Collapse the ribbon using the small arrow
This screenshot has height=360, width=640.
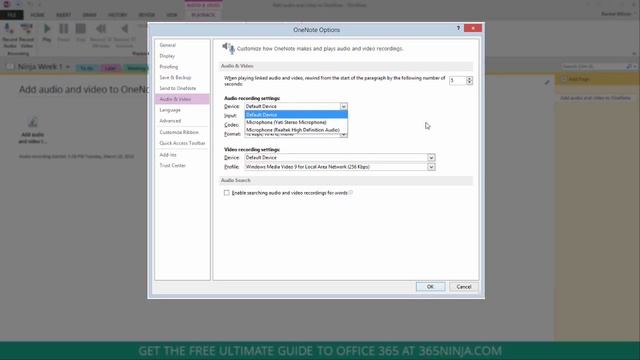(x=634, y=53)
